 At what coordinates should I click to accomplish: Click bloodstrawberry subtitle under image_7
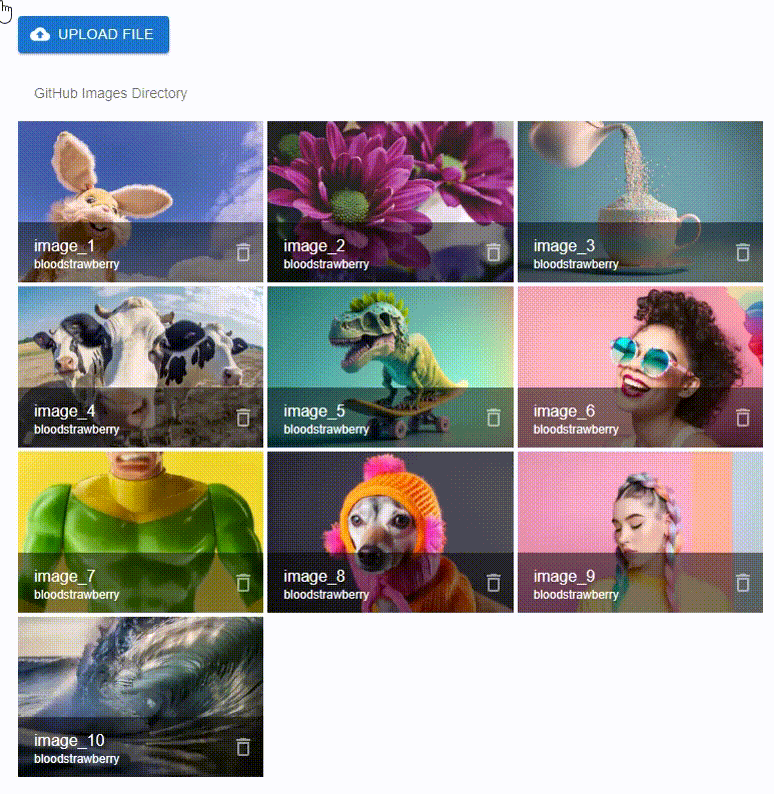click(76, 594)
